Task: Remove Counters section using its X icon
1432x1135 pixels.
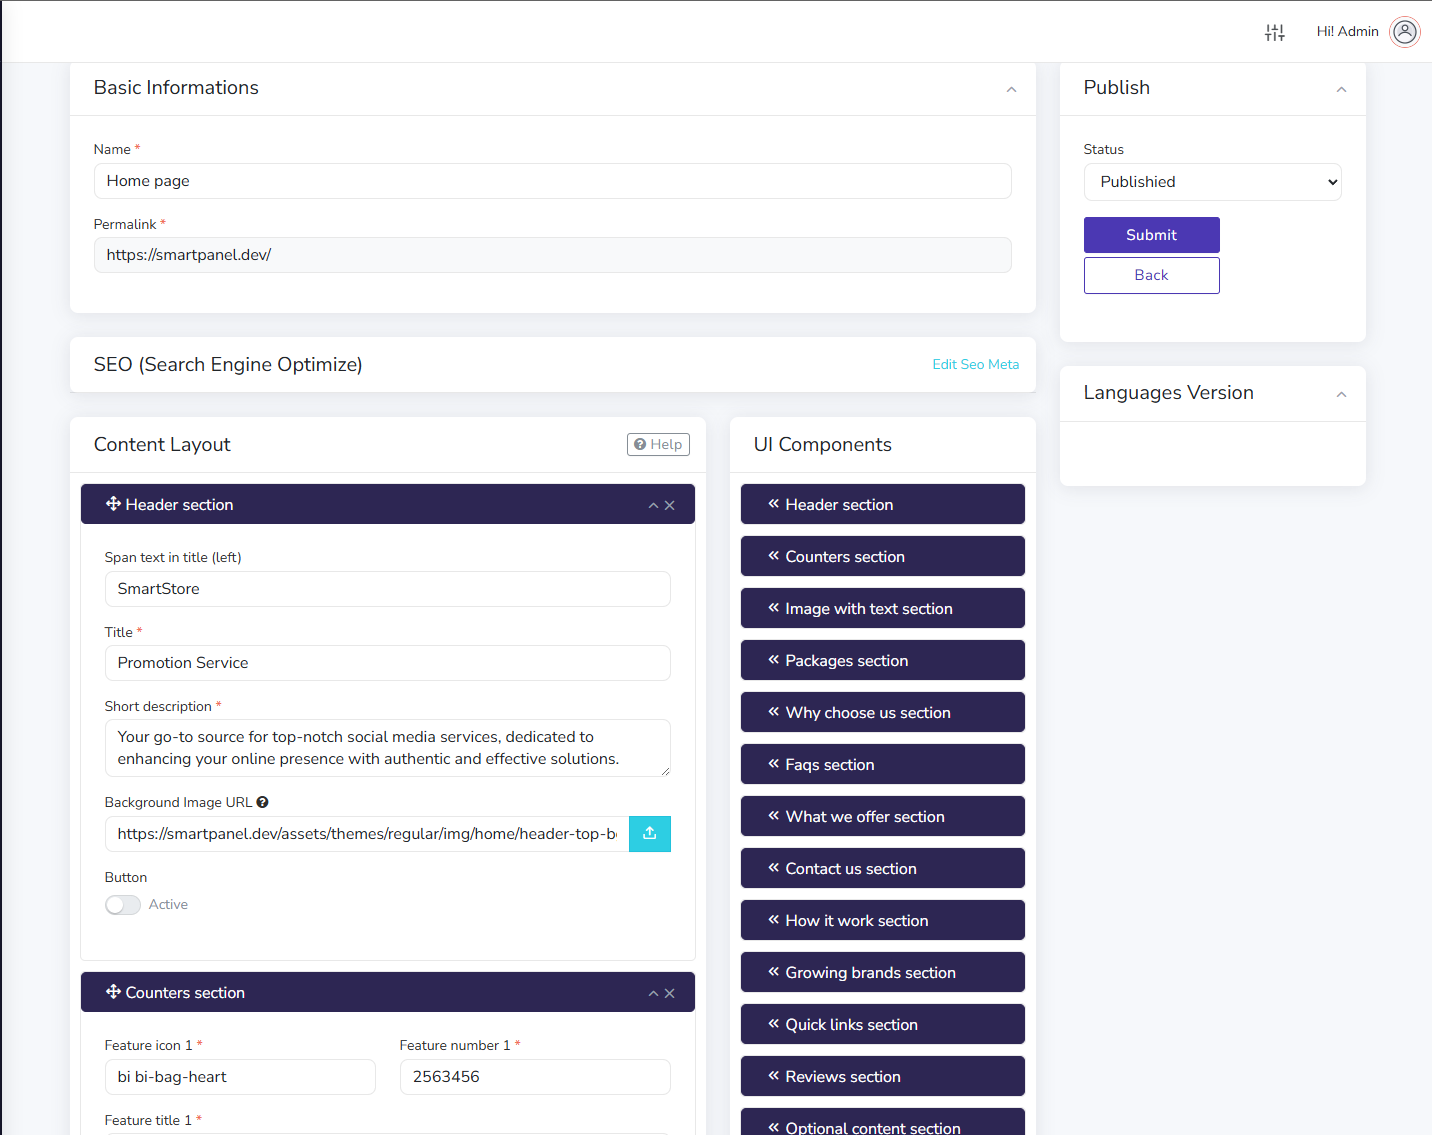Action: 669,993
